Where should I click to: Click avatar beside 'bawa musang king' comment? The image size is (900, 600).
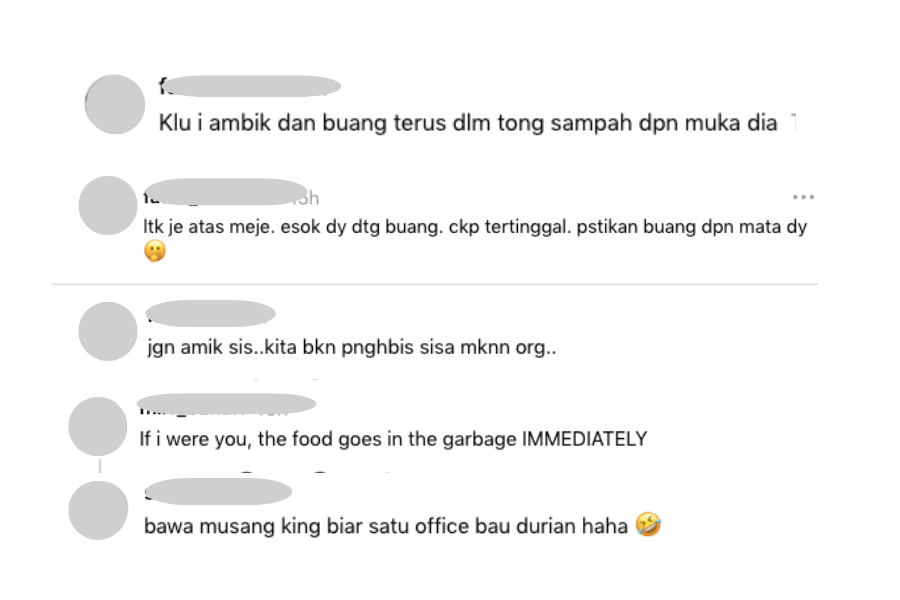pos(98,510)
